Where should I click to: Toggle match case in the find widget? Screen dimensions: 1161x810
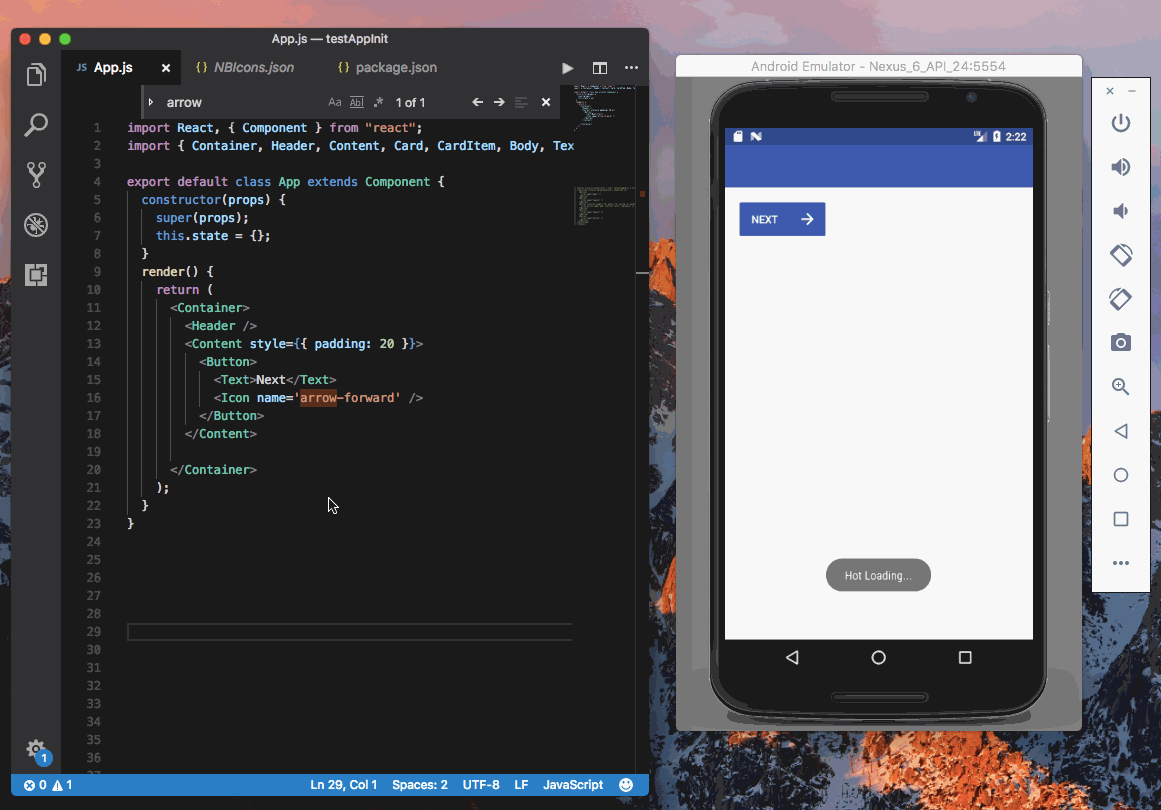point(335,101)
